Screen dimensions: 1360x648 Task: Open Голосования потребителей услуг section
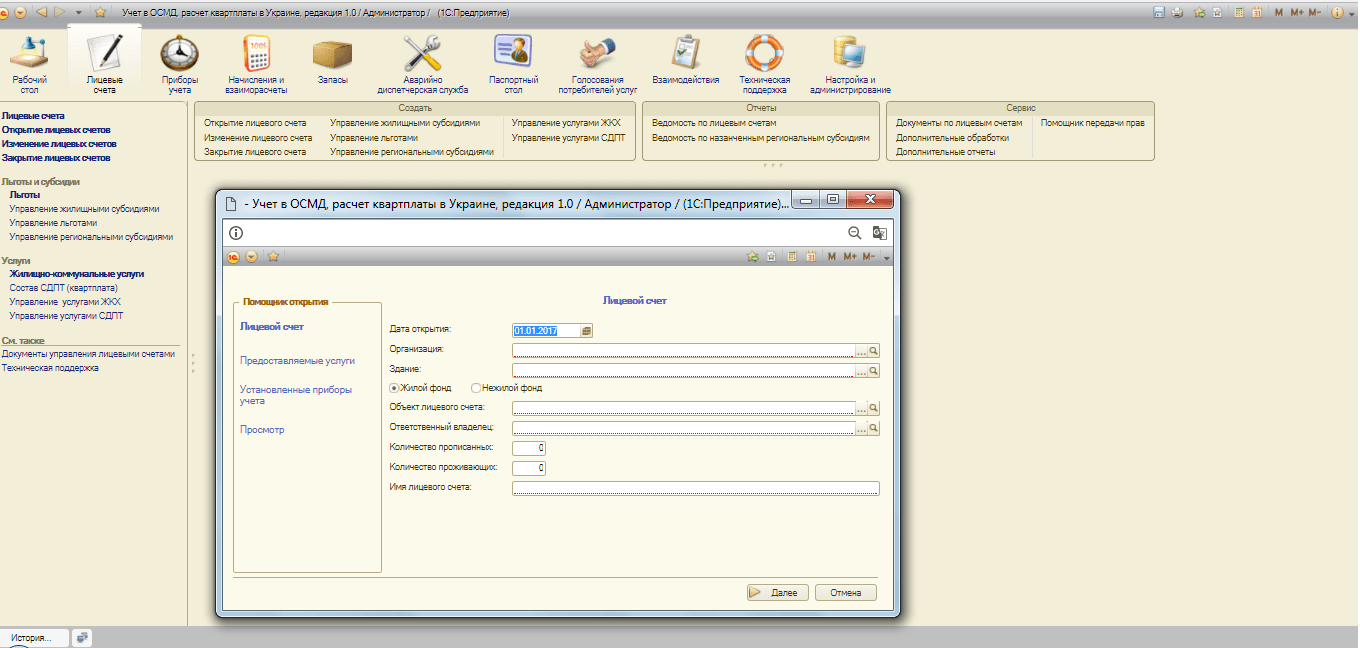point(598,64)
